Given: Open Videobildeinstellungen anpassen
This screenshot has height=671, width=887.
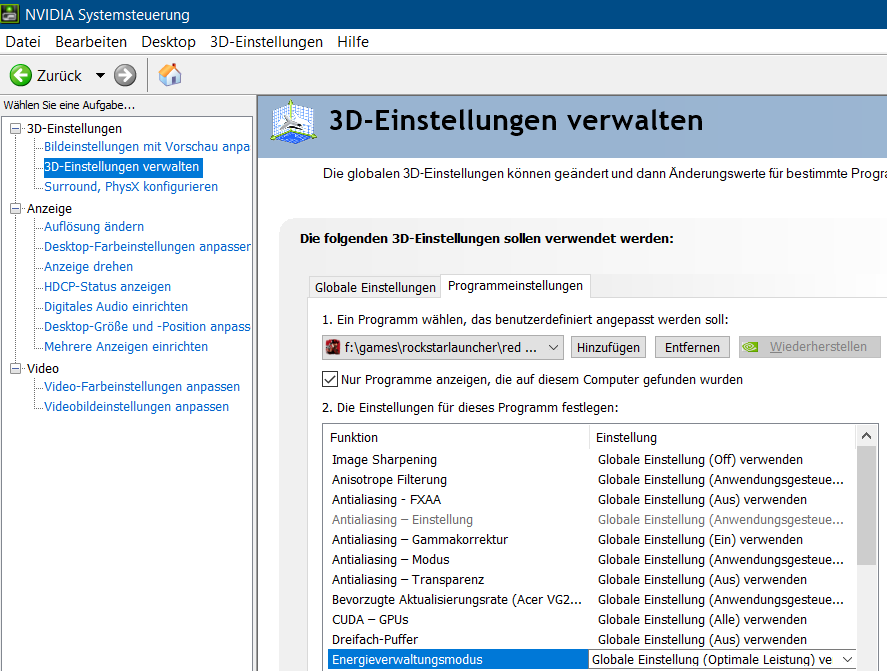Looking at the screenshot, I should pos(136,406).
